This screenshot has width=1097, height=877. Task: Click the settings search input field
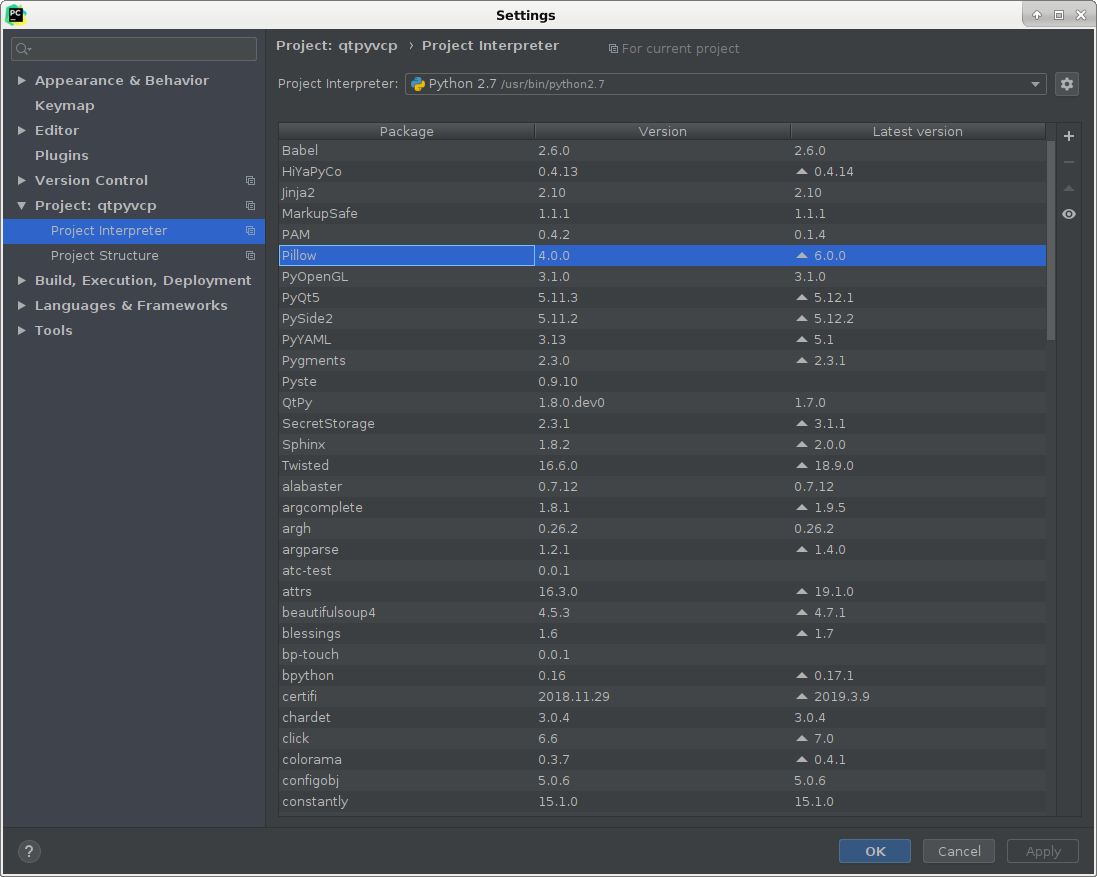(x=134, y=48)
